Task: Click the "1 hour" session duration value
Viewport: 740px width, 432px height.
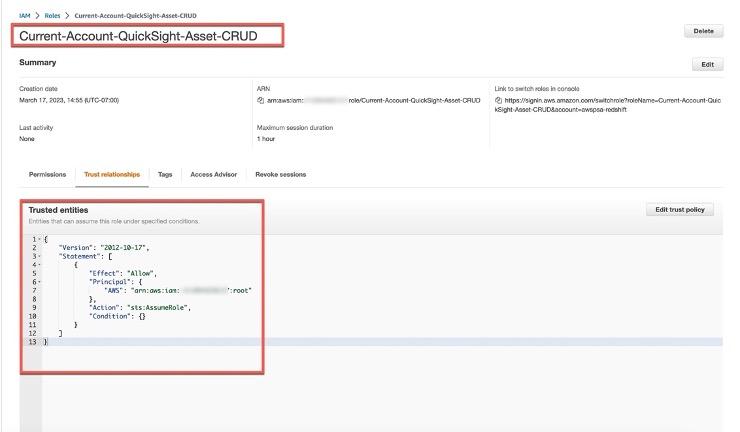Action: (266, 139)
